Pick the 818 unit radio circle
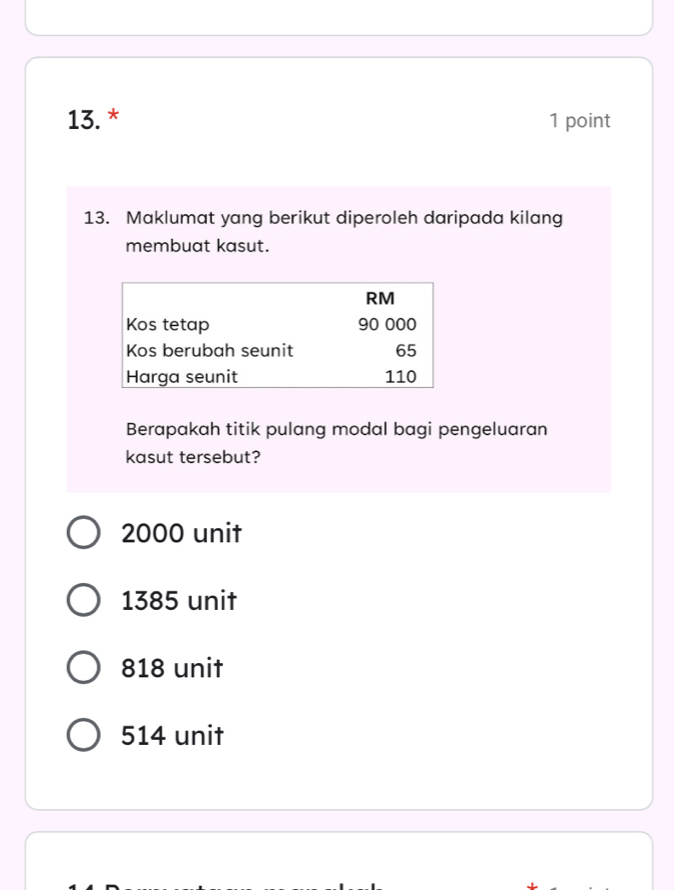This screenshot has width=674, height=890. [83, 668]
